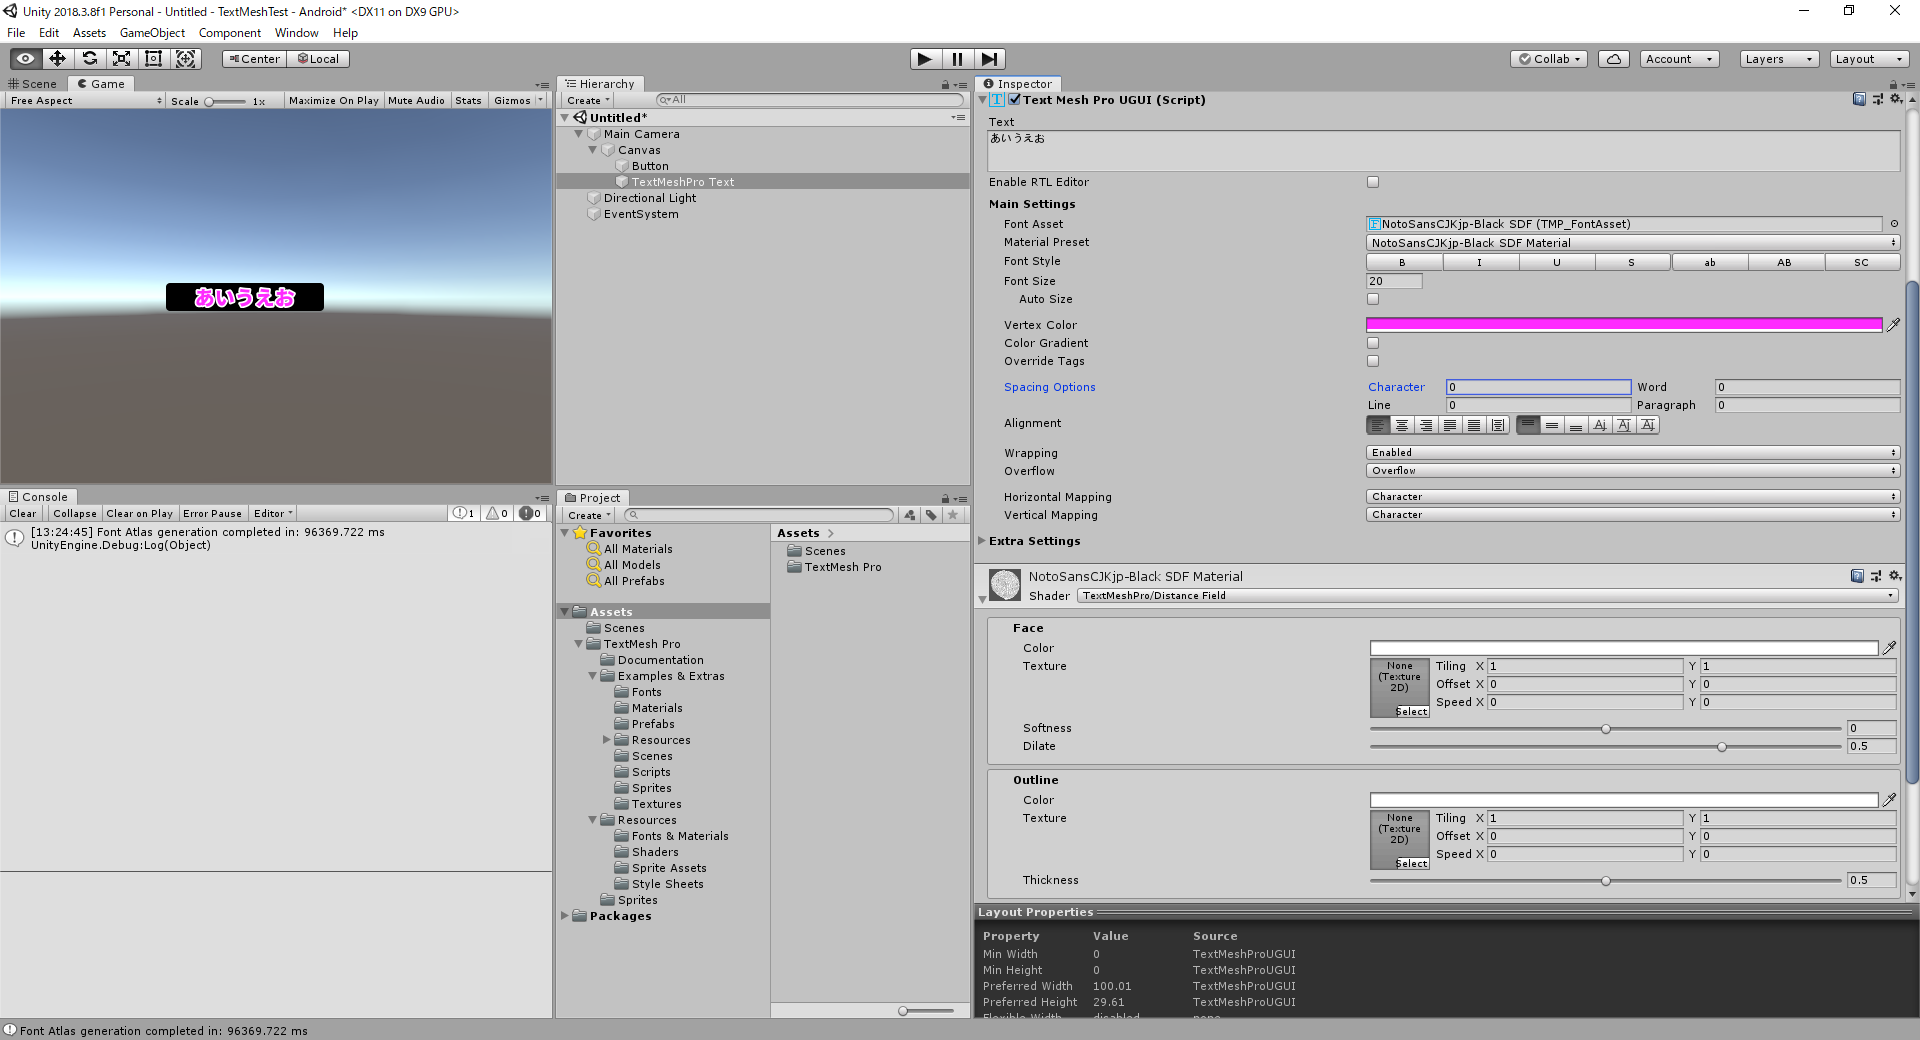Set text alignment to right
Image resolution: width=1920 pixels, height=1040 pixels.
click(1426, 425)
